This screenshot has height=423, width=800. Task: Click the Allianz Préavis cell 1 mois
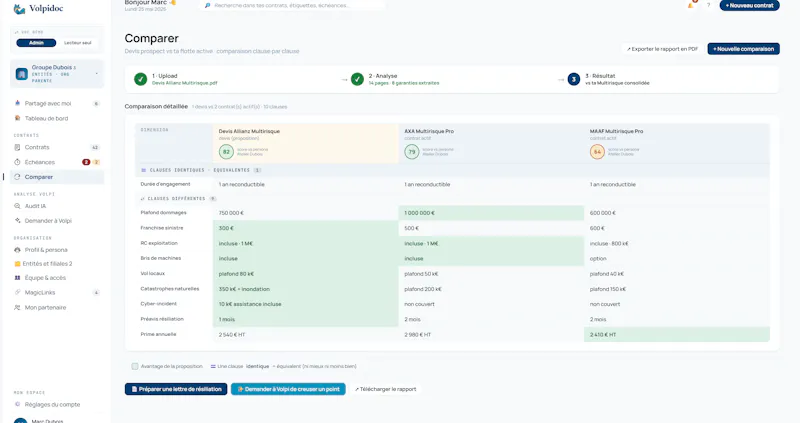[x=305, y=319]
